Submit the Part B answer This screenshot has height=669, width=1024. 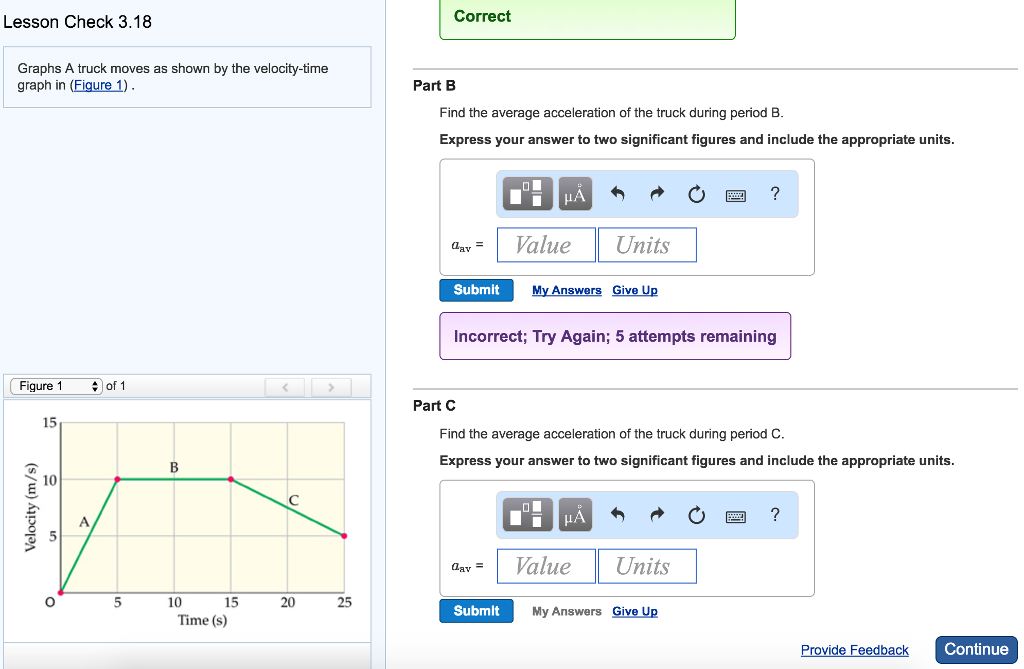pyautogui.click(x=476, y=289)
